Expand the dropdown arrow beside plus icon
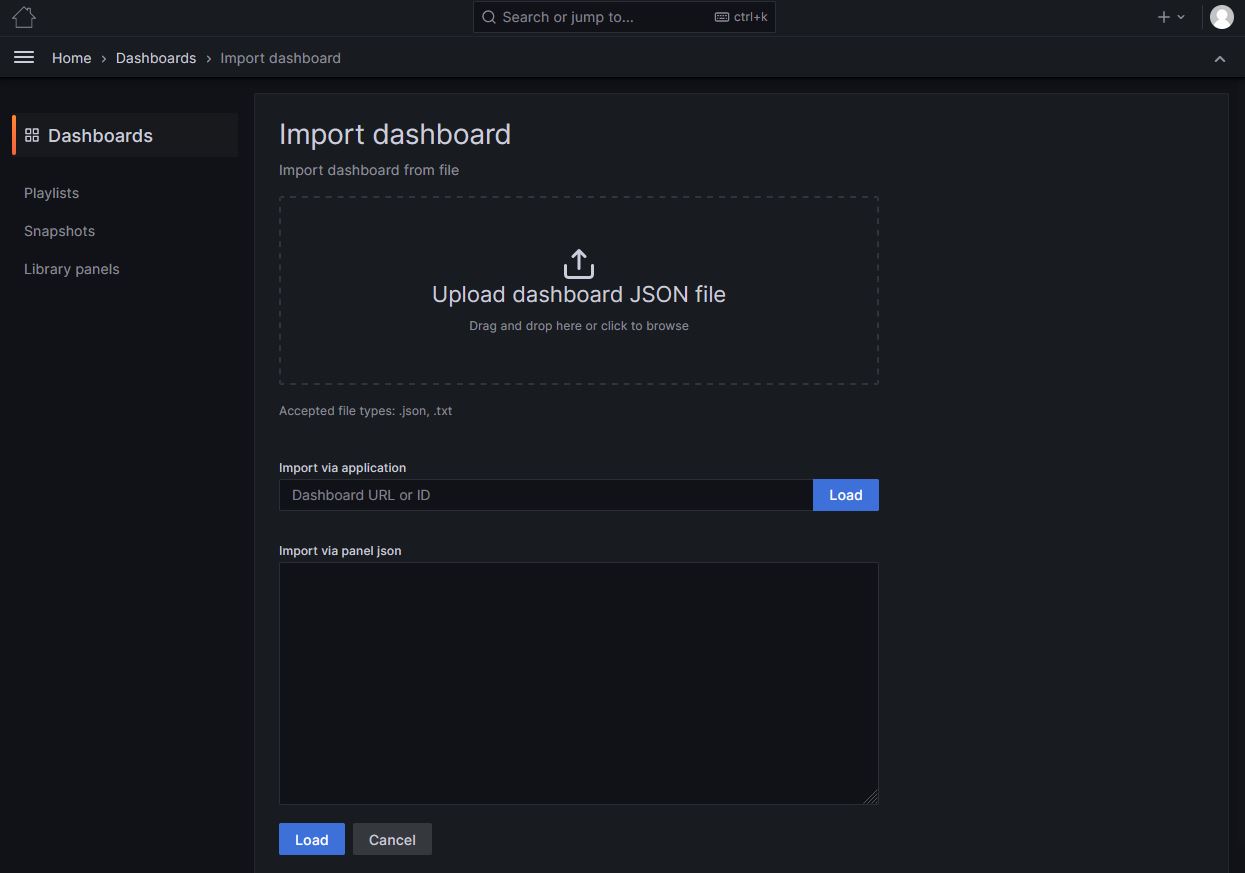This screenshot has height=873, width=1245. pyautogui.click(x=1181, y=17)
